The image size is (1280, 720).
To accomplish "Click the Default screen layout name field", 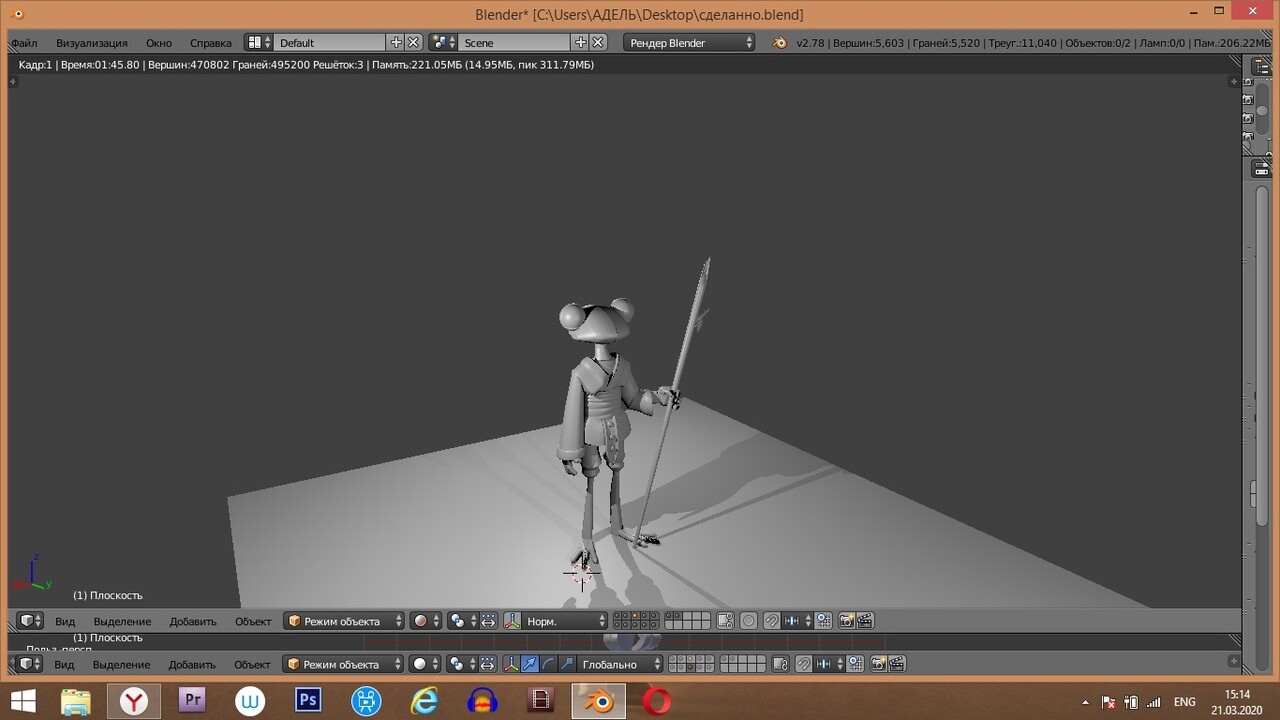I will click(x=328, y=43).
